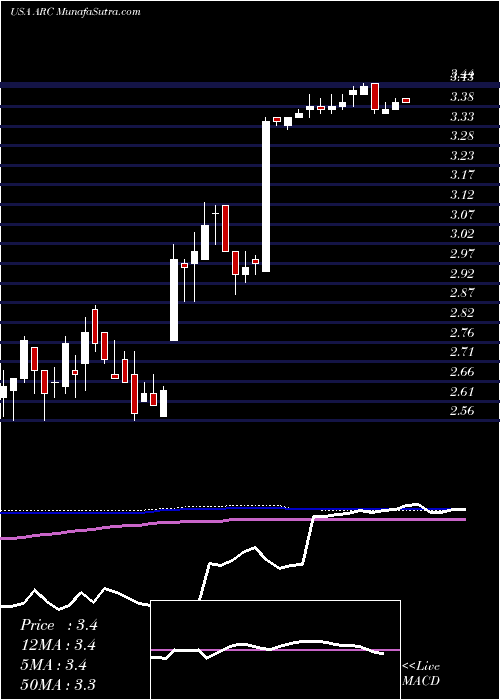Screen dimensions: 500x700
Task: Click the 3.02 price axis label
Action: pos(462,233)
